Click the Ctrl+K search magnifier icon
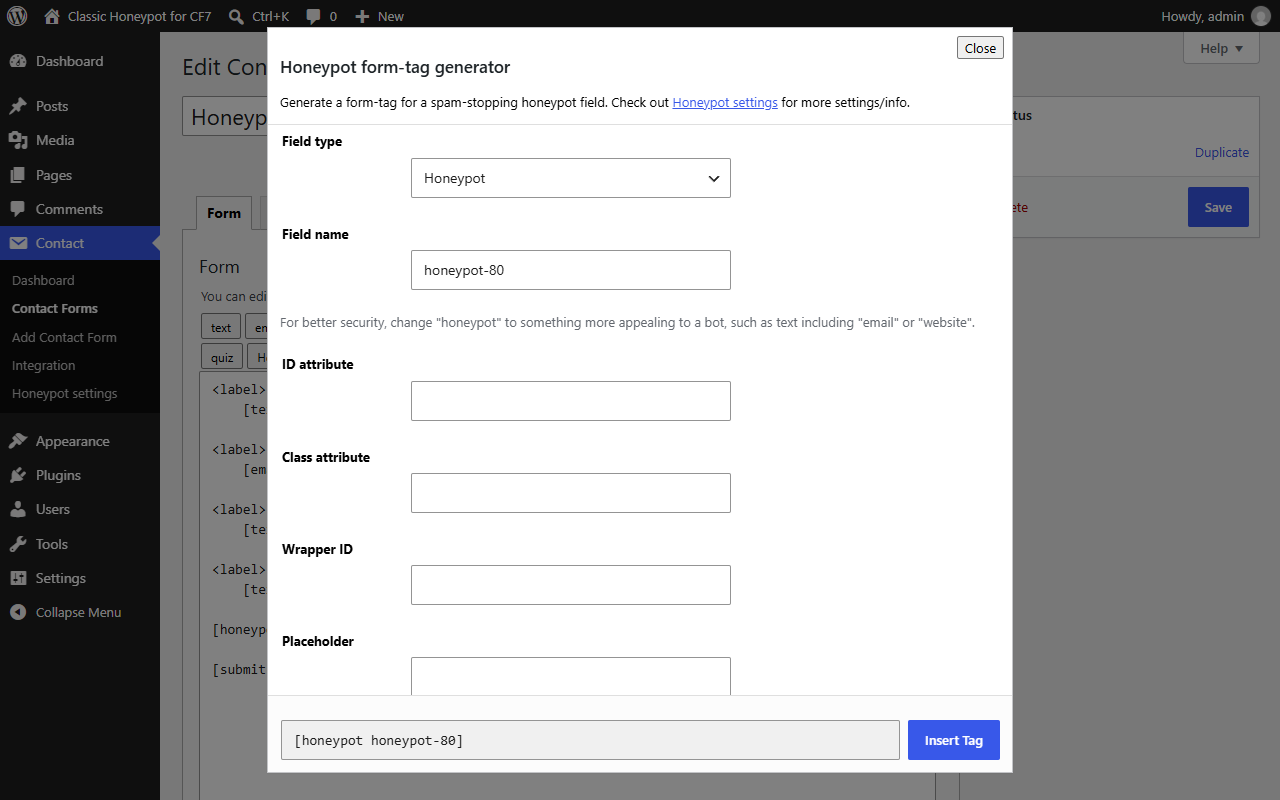The height and width of the screenshot is (800, 1280). click(x=236, y=16)
